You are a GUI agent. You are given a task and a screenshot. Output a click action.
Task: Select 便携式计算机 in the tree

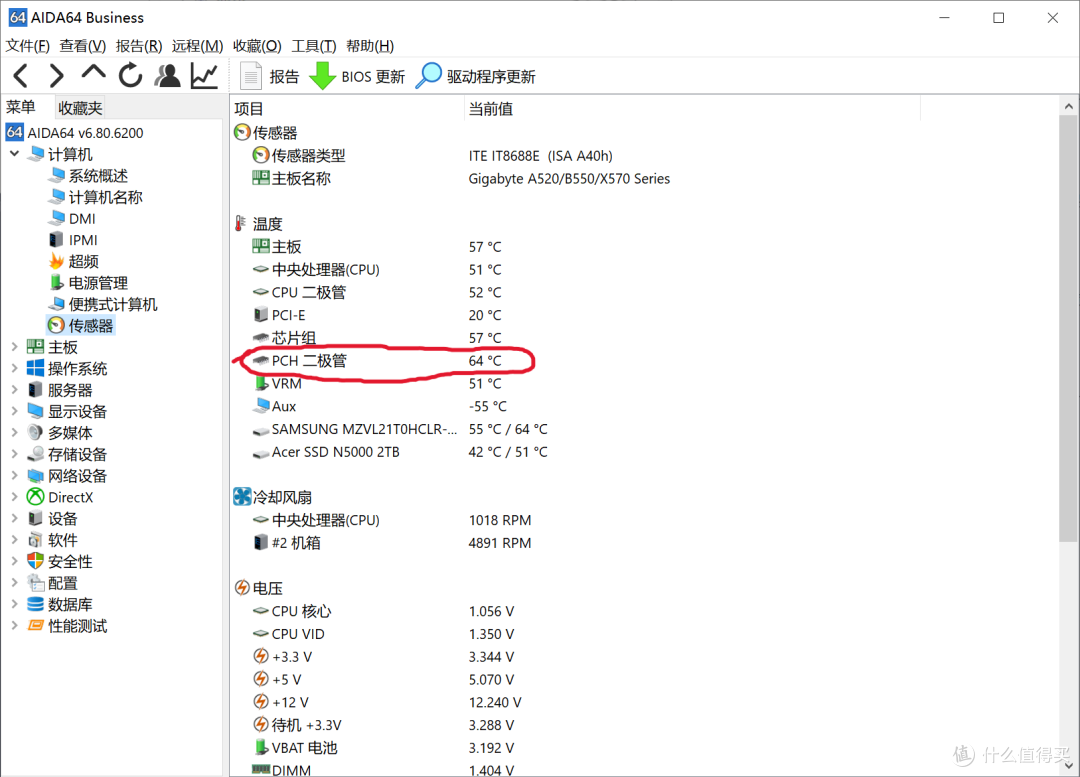pyautogui.click(x=103, y=304)
